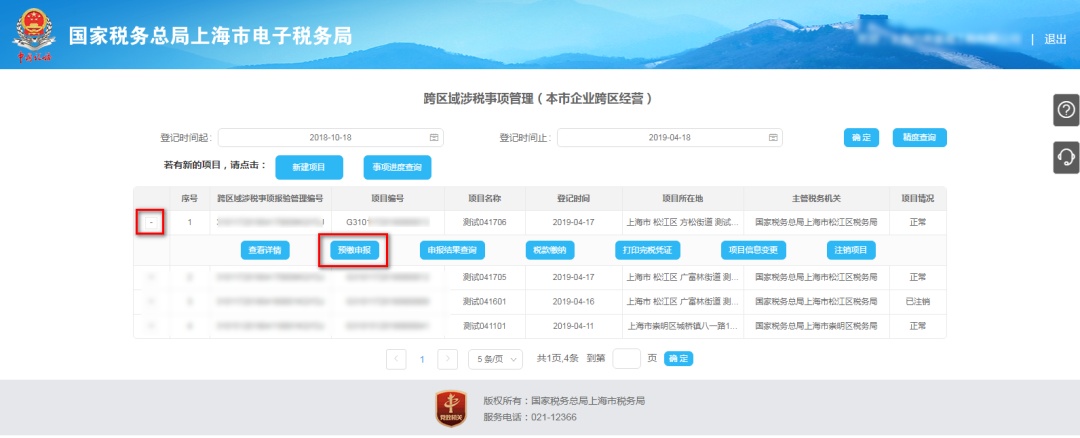
Task: Select page 1 in pagination
Action: (422, 359)
